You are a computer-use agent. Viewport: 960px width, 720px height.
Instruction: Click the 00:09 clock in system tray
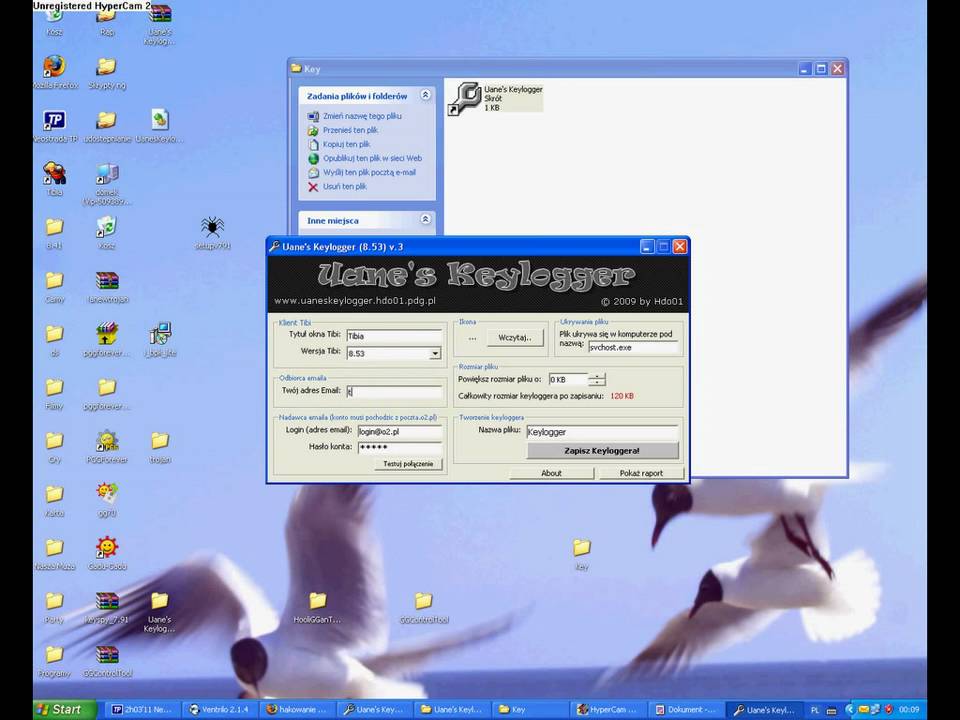[909, 710]
